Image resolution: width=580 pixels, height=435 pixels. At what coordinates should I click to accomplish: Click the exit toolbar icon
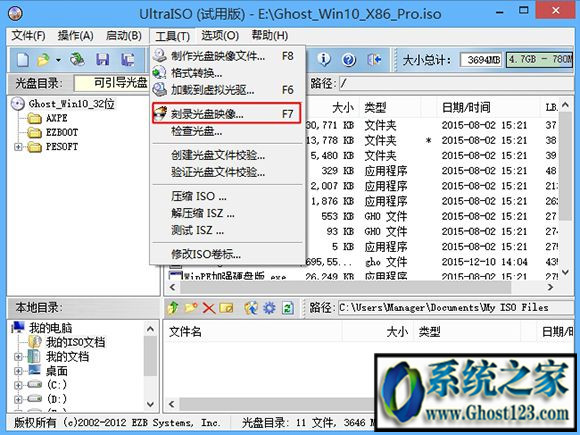click(x=374, y=59)
